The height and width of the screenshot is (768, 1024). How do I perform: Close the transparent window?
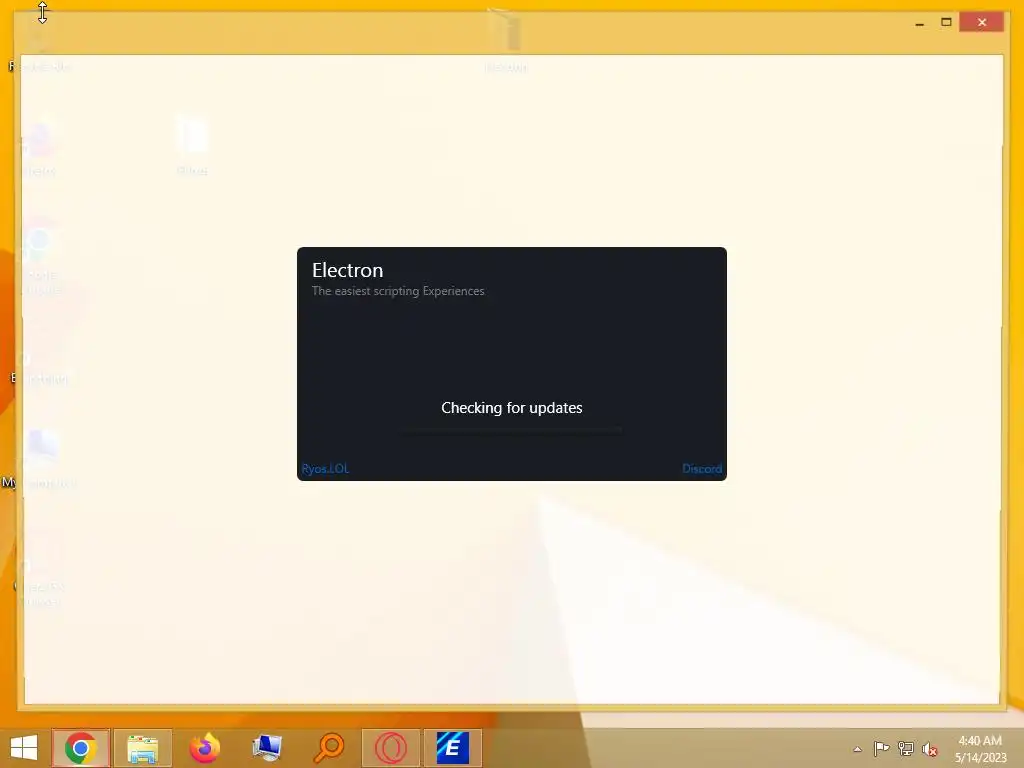[x=982, y=23]
